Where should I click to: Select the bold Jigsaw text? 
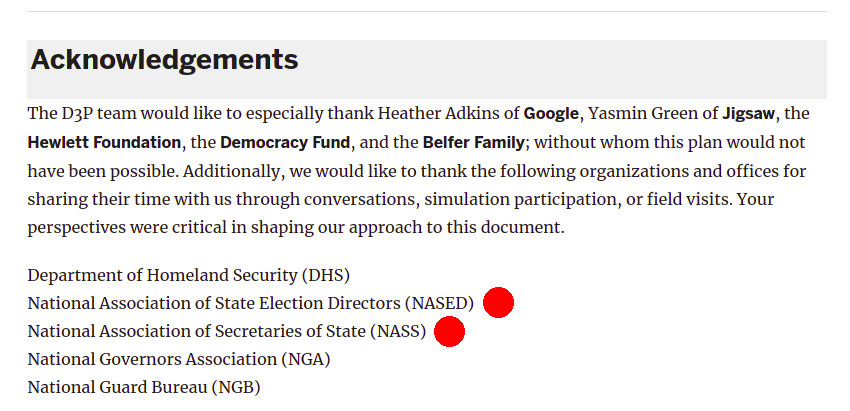coord(749,114)
